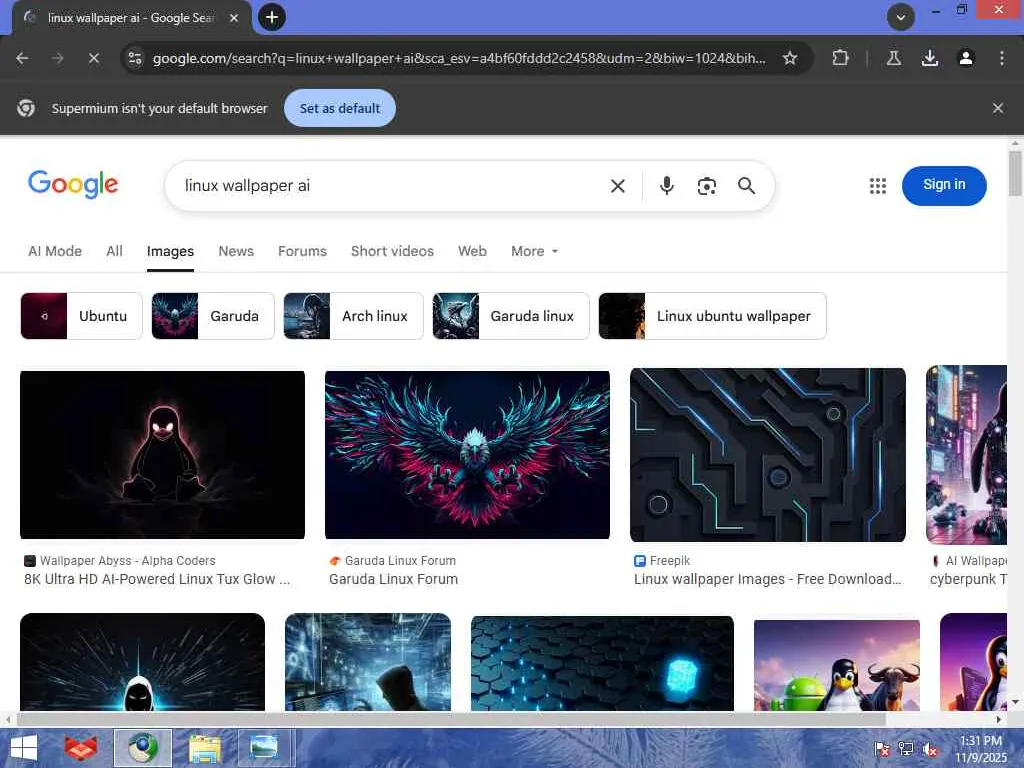
Task: Filter by the Garuda chip
Action: point(213,316)
